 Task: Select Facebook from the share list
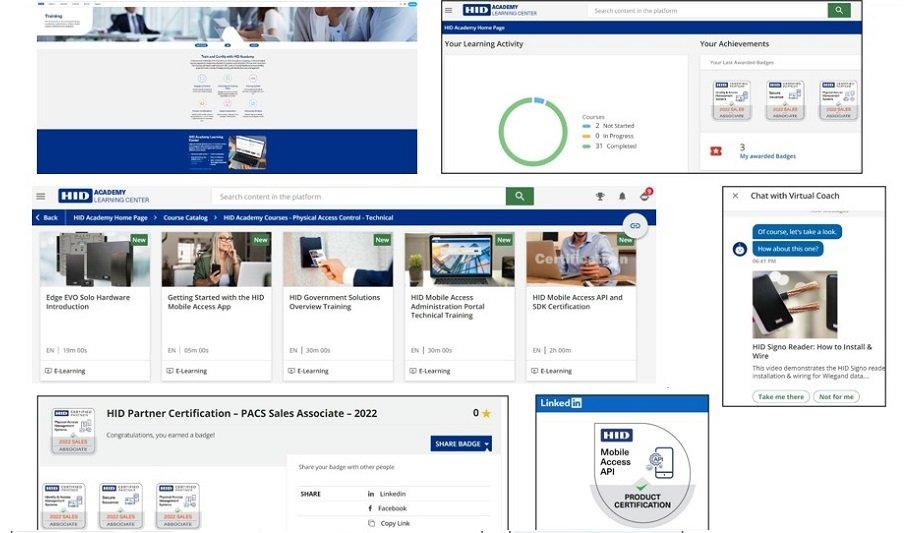click(391, 509)
